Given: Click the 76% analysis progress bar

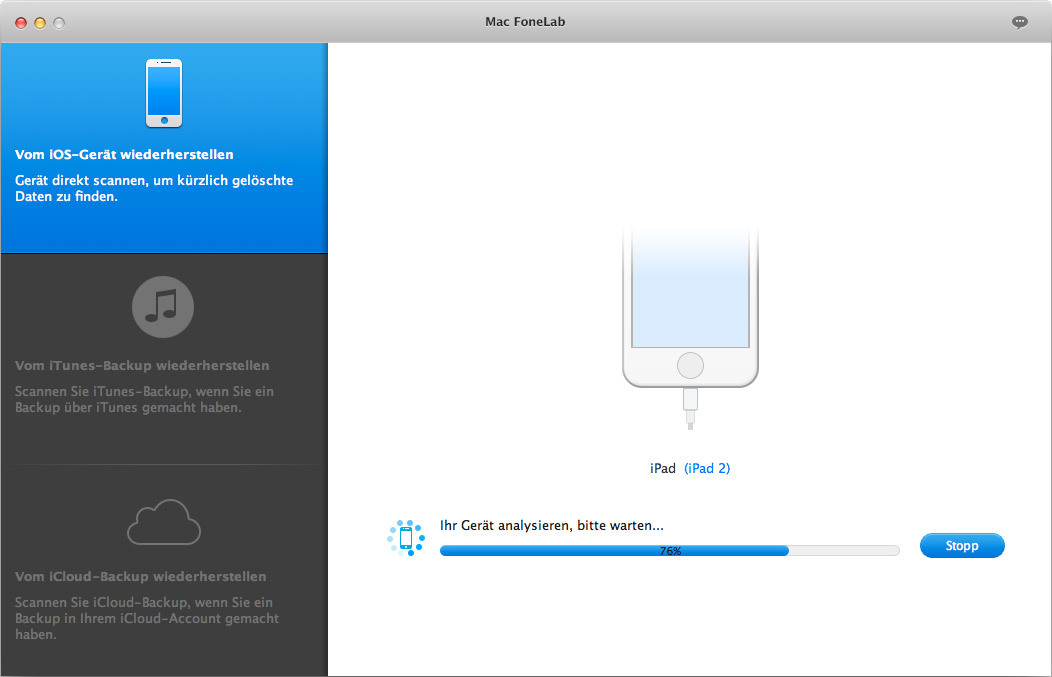Looking at the screenshot, I should tap(670, 551).
